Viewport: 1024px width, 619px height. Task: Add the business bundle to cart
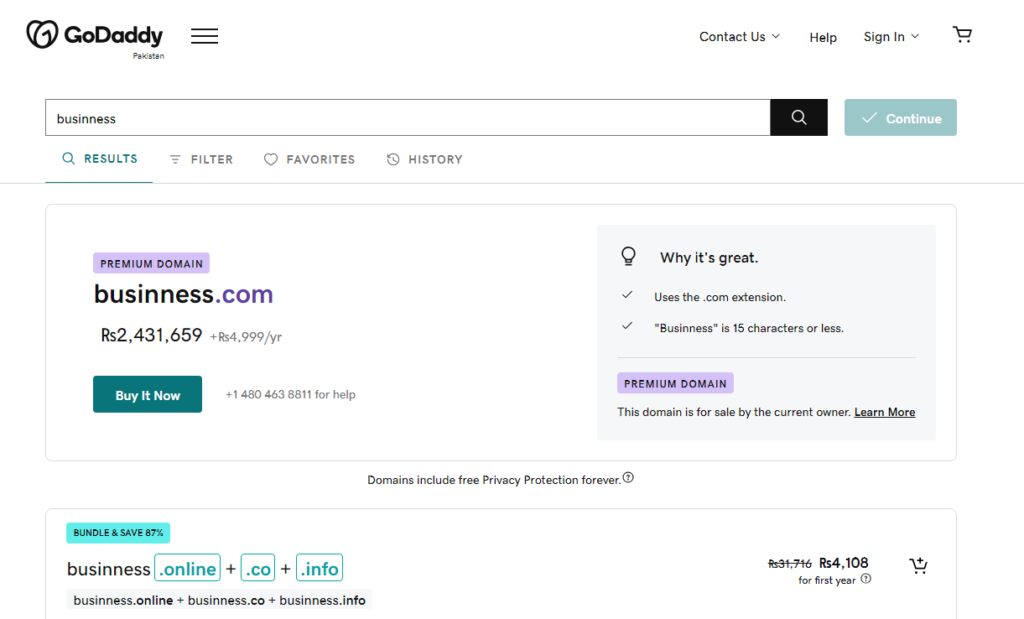tap(918, 565)
